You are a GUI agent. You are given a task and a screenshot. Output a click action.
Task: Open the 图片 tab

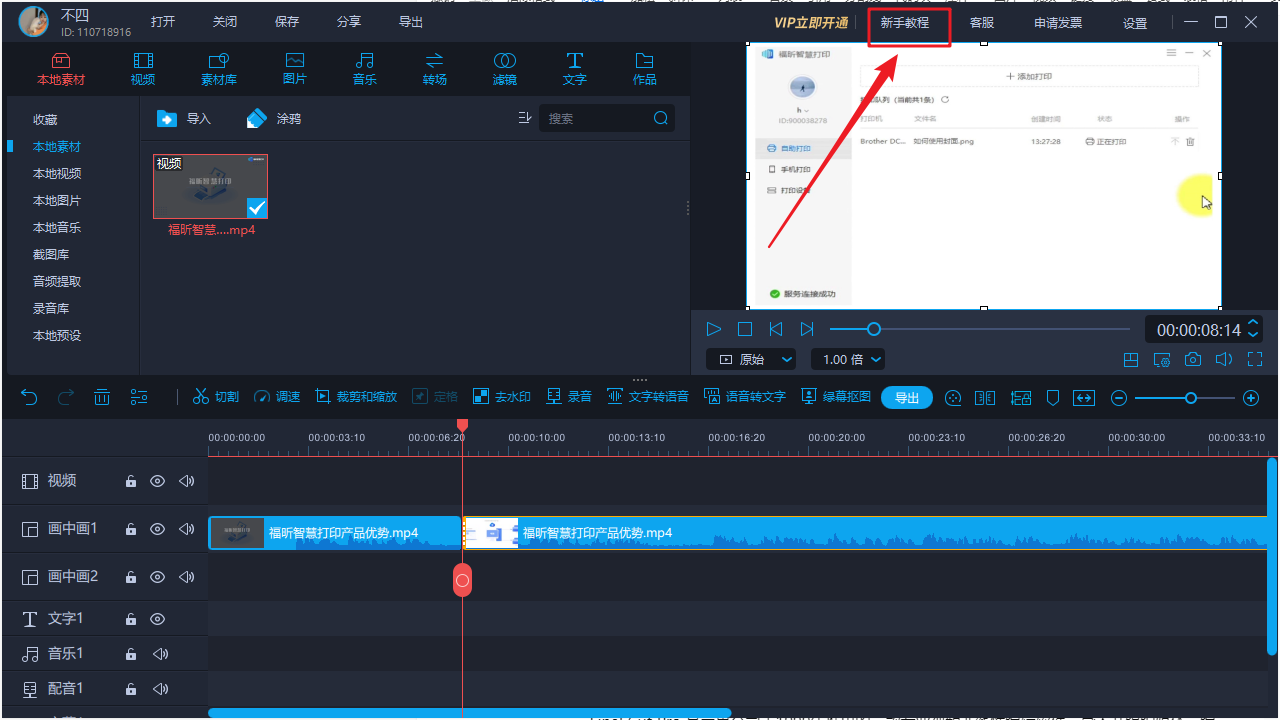(295, 69)
